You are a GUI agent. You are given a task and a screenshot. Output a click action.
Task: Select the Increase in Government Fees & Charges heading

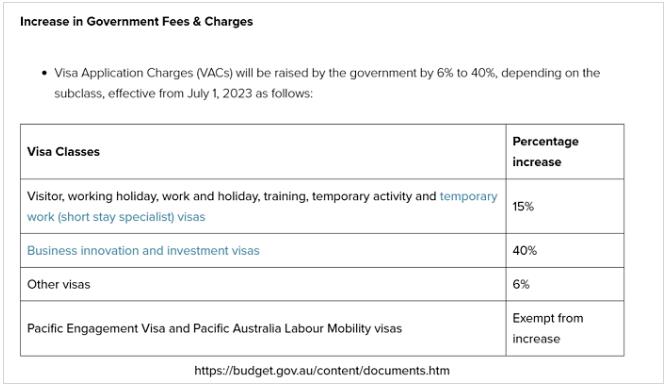136,21
